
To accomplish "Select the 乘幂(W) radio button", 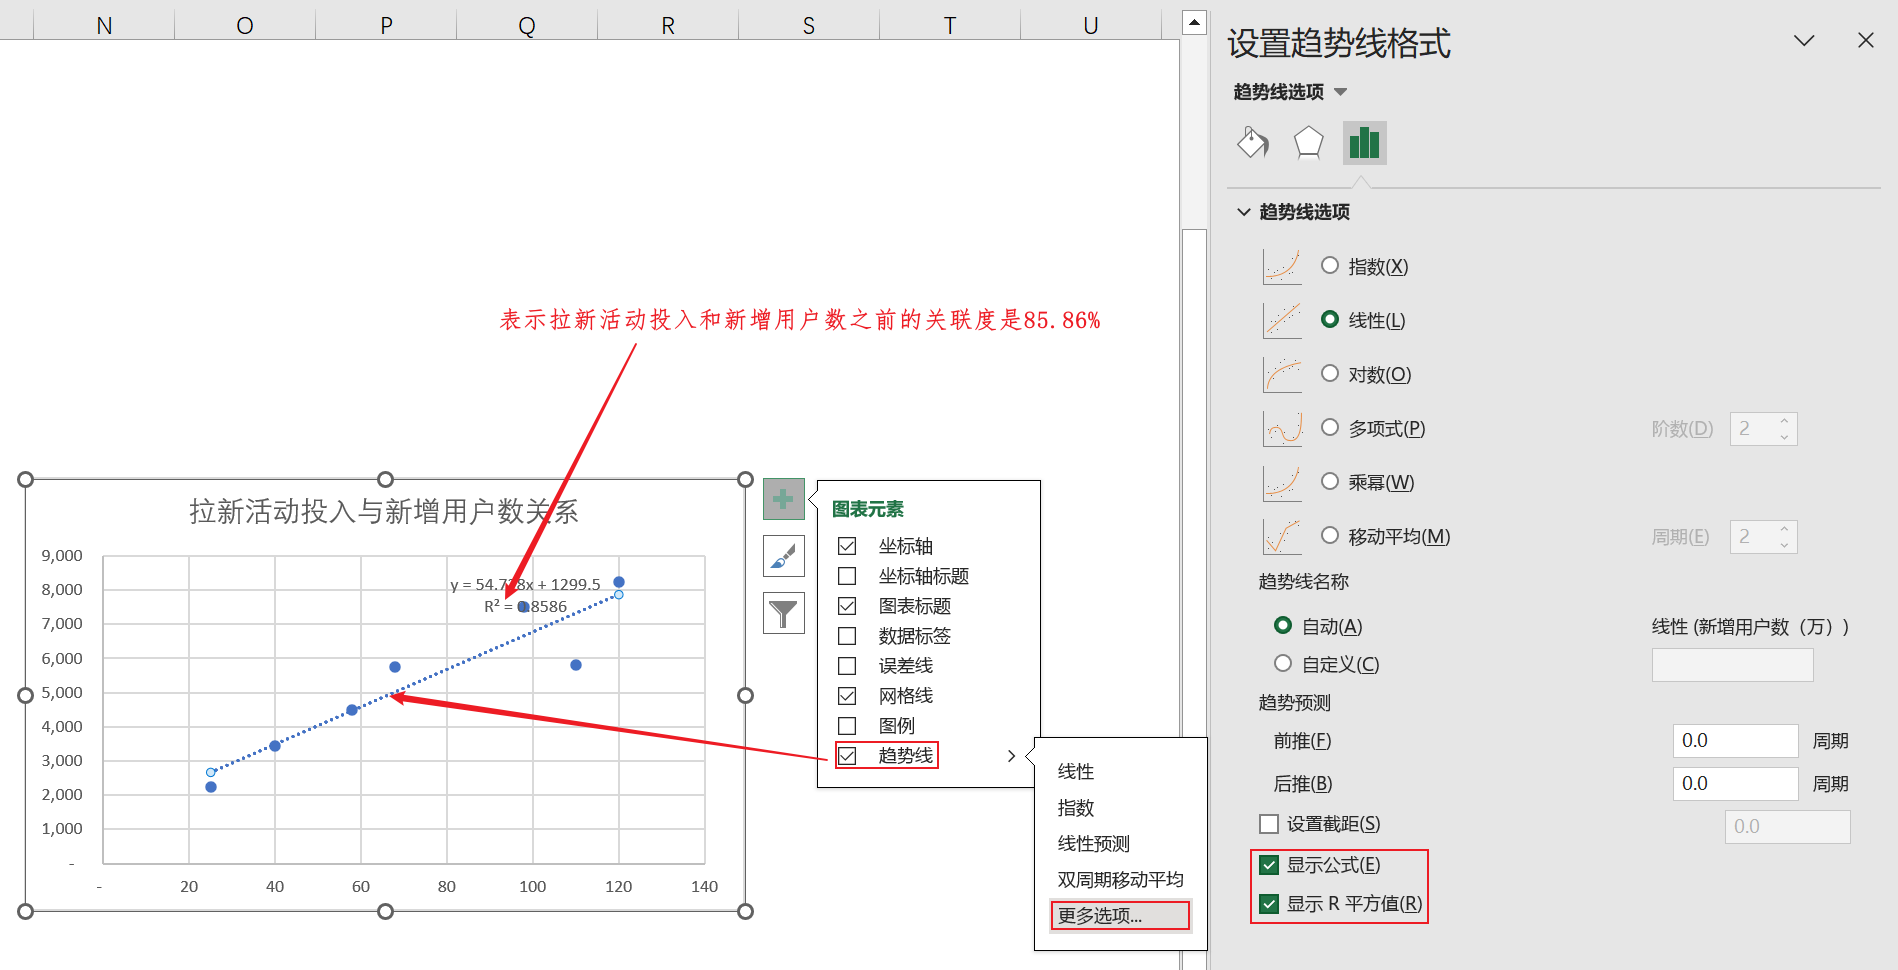I will click(1330, 482).
